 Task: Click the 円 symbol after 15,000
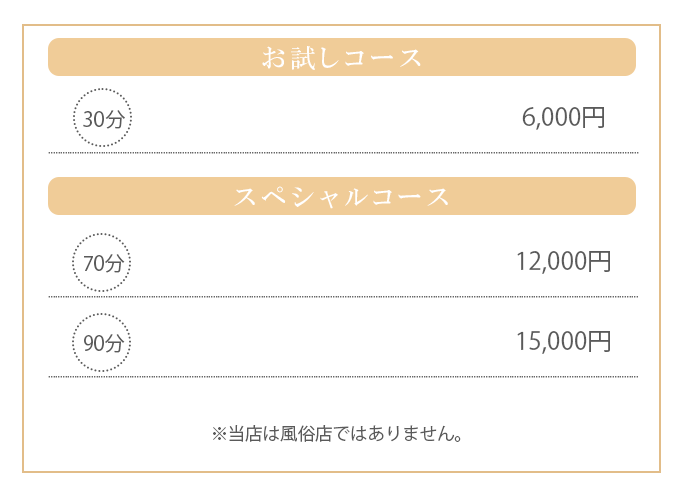(598, 342)
